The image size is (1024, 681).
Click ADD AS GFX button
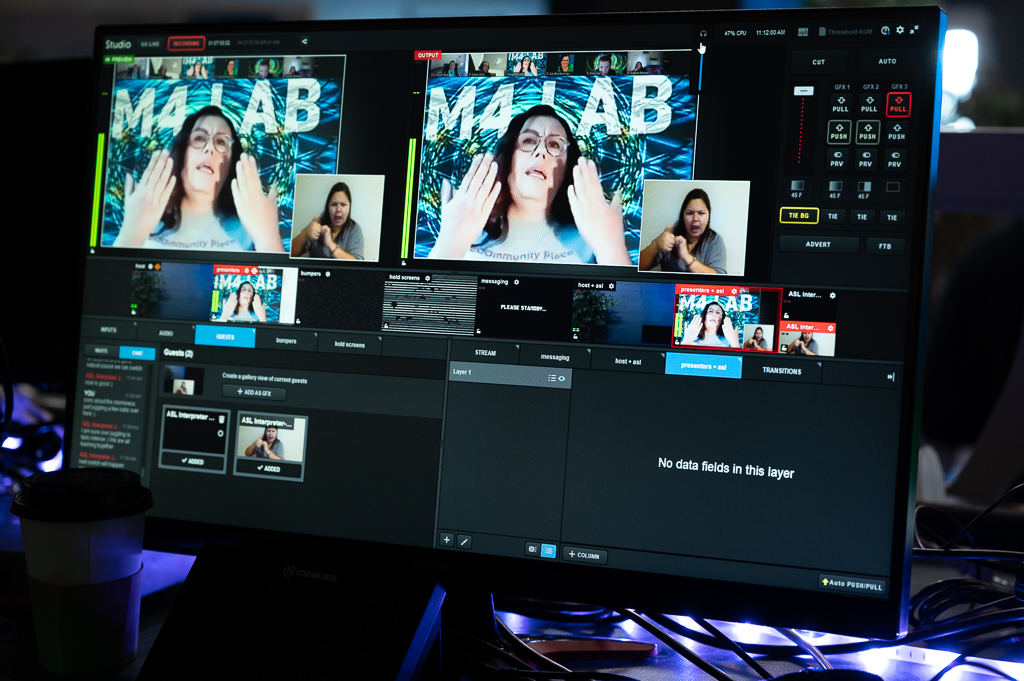(x=253, y=393)
